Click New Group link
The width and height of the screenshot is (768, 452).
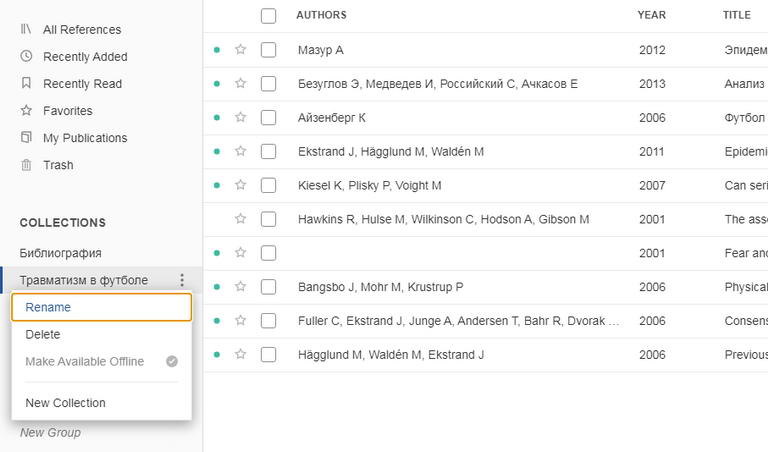pos(50,432)
